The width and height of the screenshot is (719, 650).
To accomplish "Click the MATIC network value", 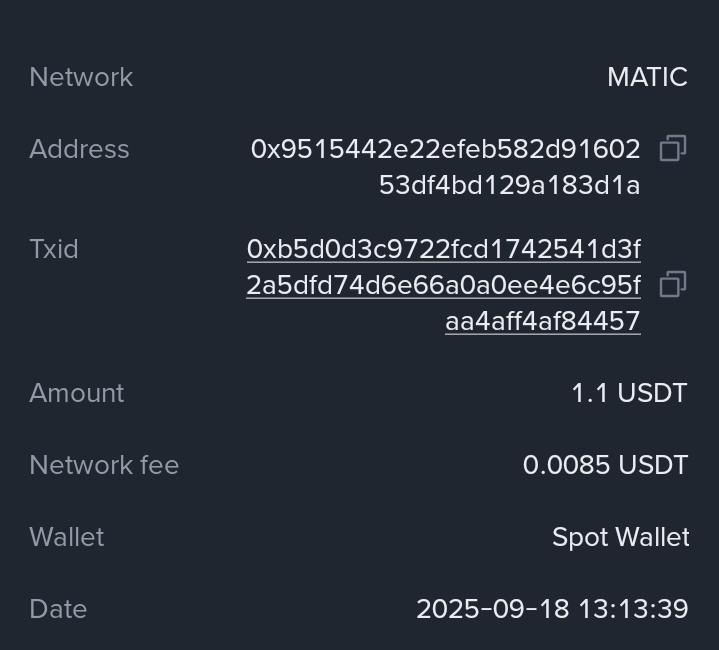I will 647,77.
